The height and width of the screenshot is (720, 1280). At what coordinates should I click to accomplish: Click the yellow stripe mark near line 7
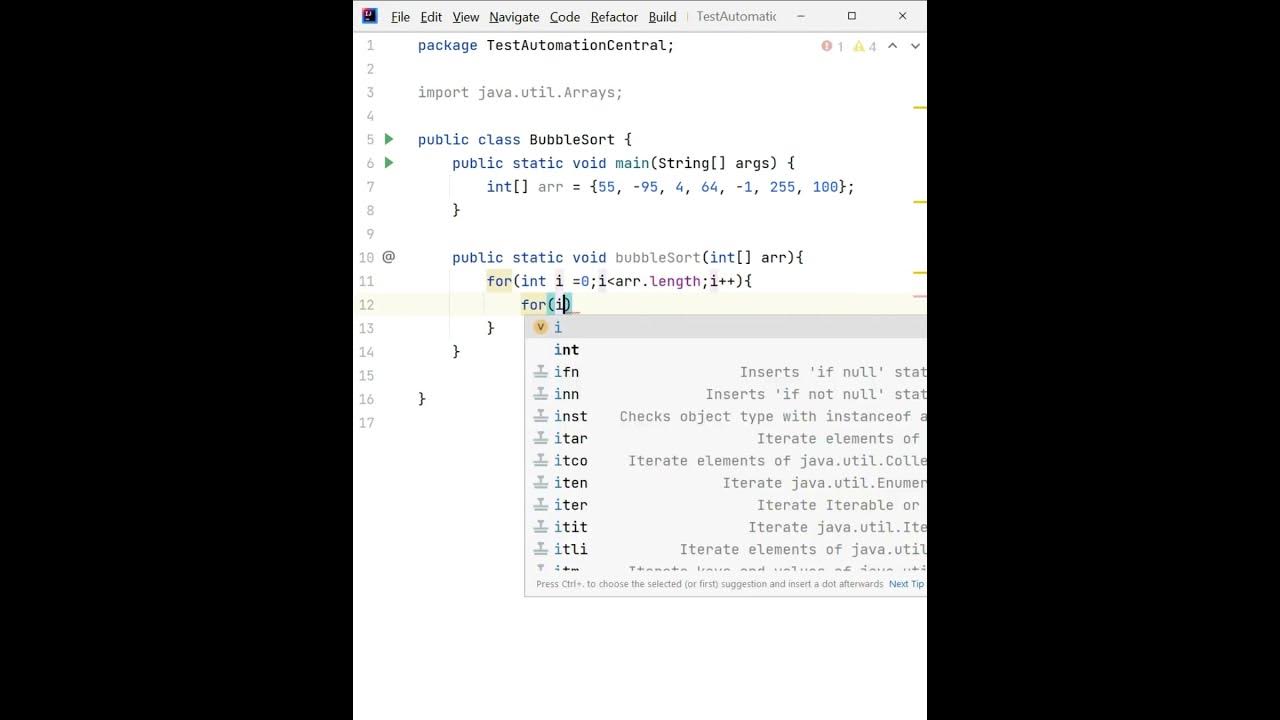(920, 202)
